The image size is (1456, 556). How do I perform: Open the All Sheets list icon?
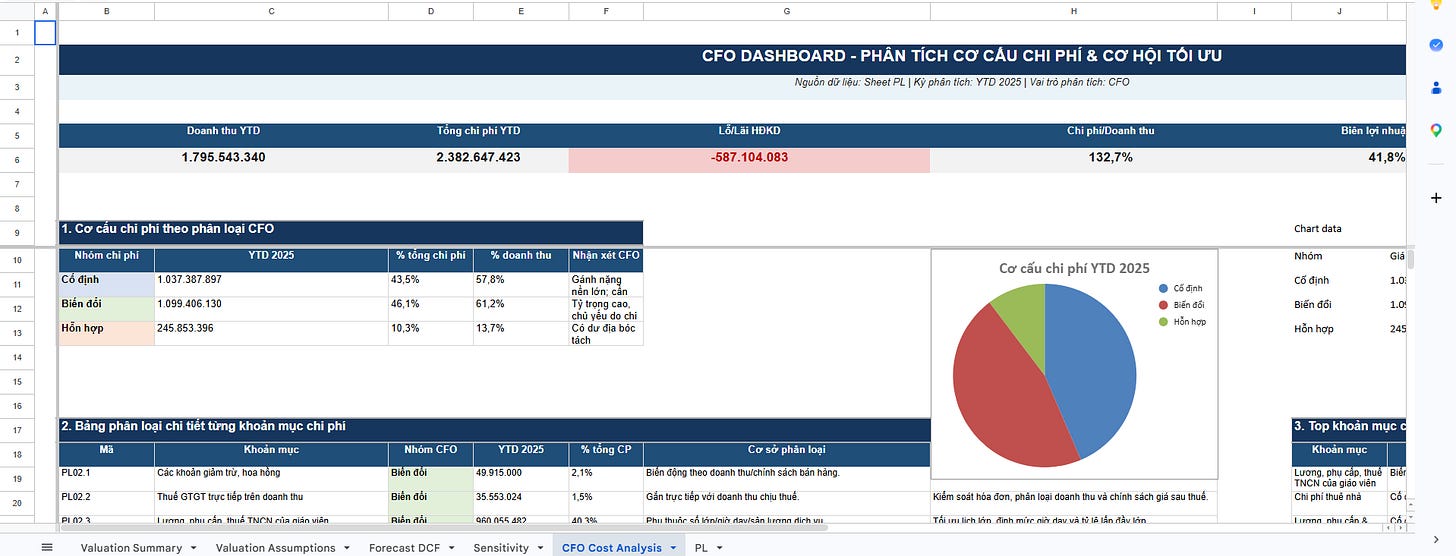point(46,547)
